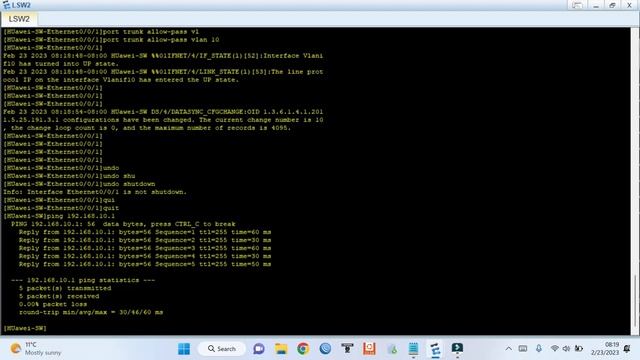
Task: Click the 'port trunk allow-pass vlan 10' line
Action: coord(111,40)
